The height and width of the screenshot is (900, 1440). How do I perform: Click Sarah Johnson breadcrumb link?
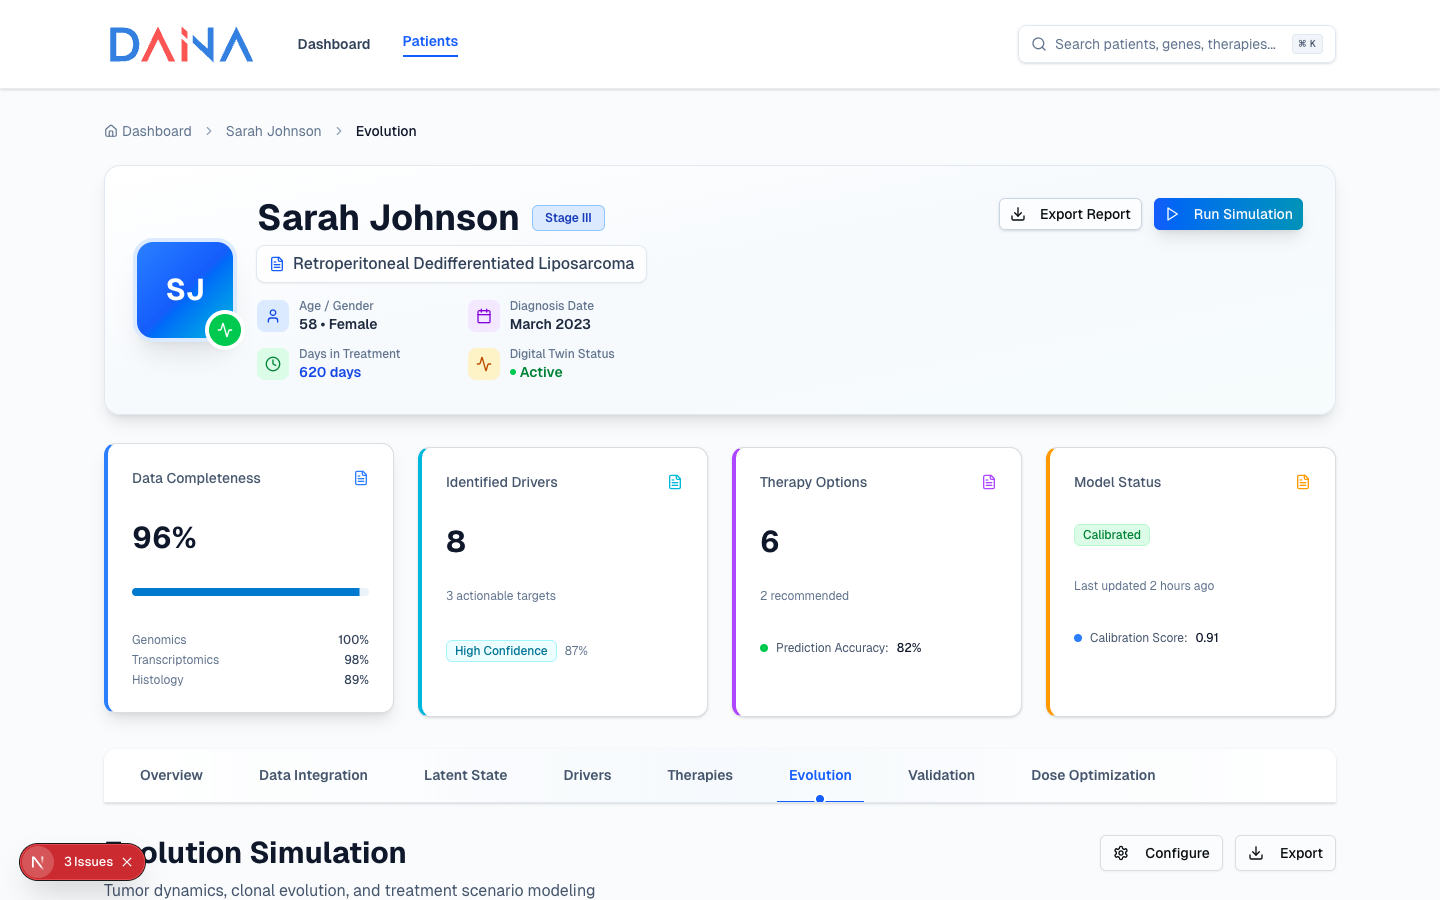[273, 131]
